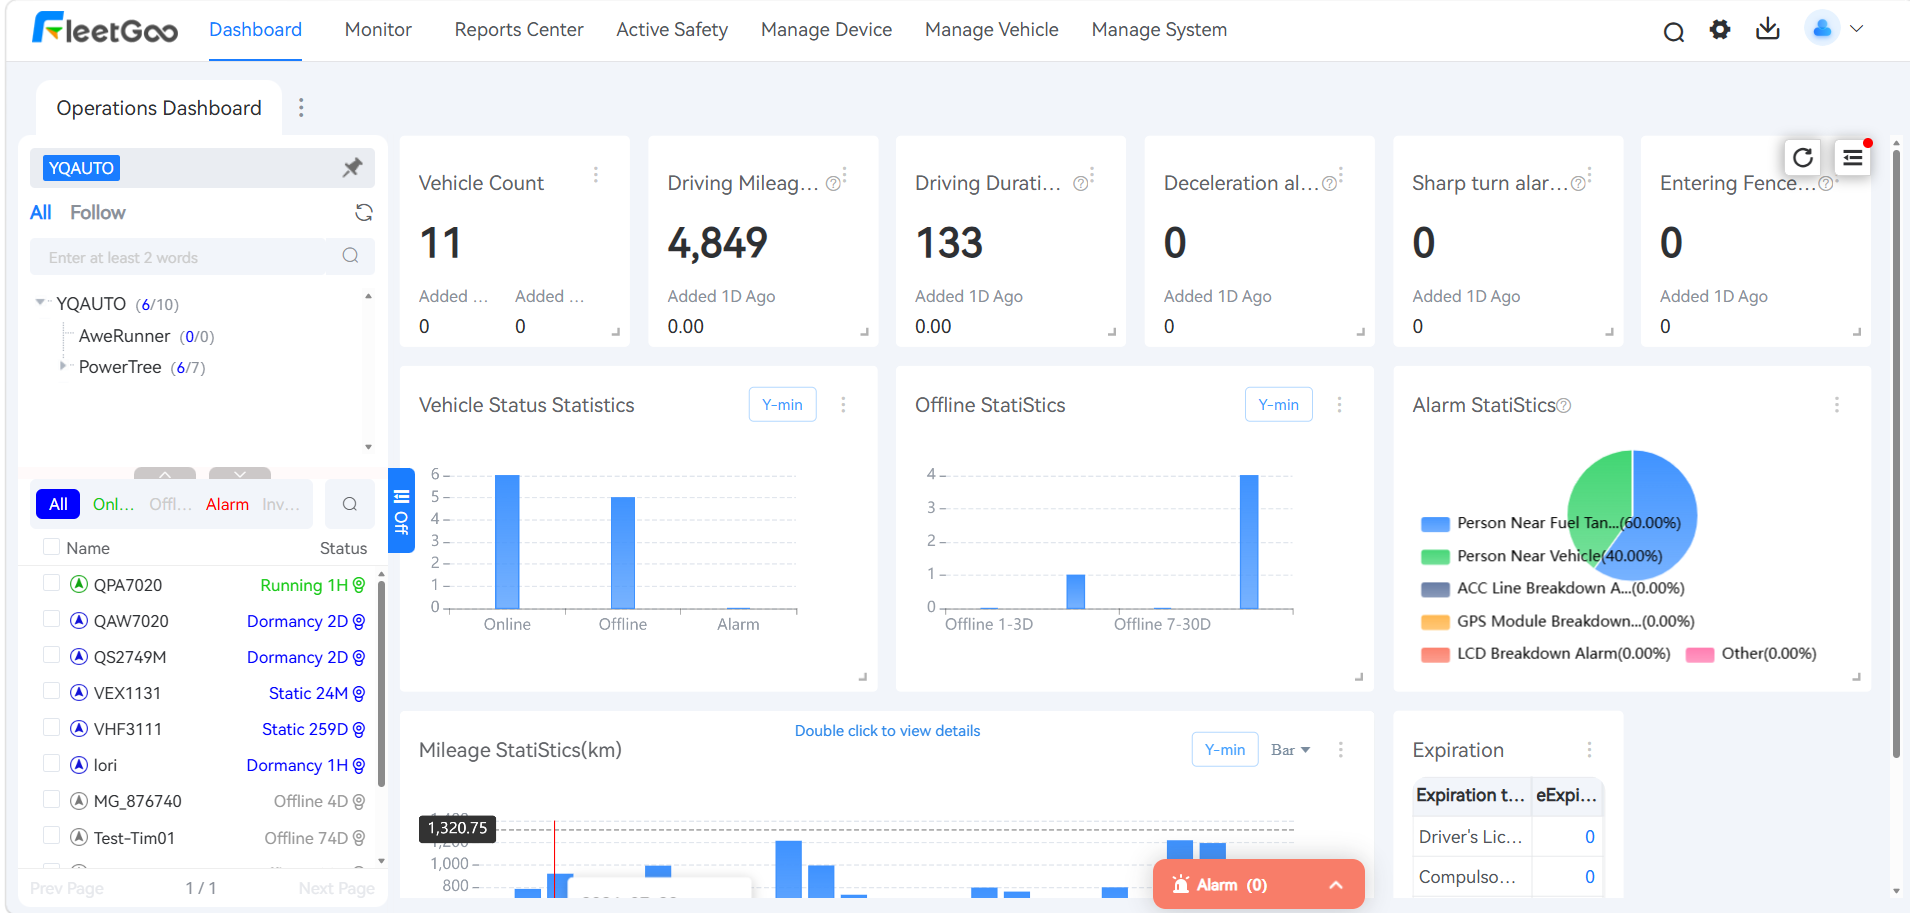1910x913 pixels.
Task: Open the download center icon
Action: click(x=1768, y=29)
